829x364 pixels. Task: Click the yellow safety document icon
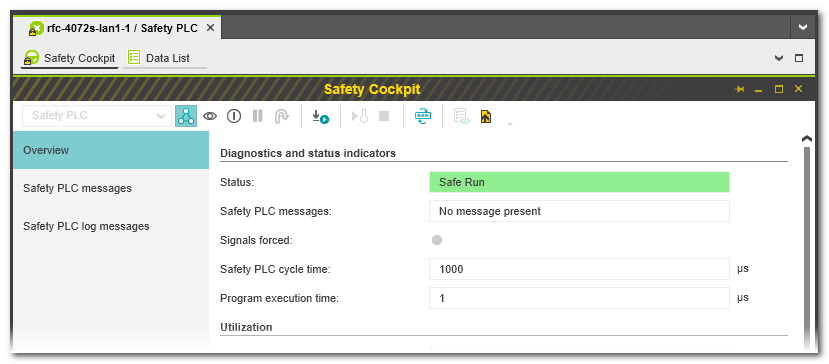point(486,116)
